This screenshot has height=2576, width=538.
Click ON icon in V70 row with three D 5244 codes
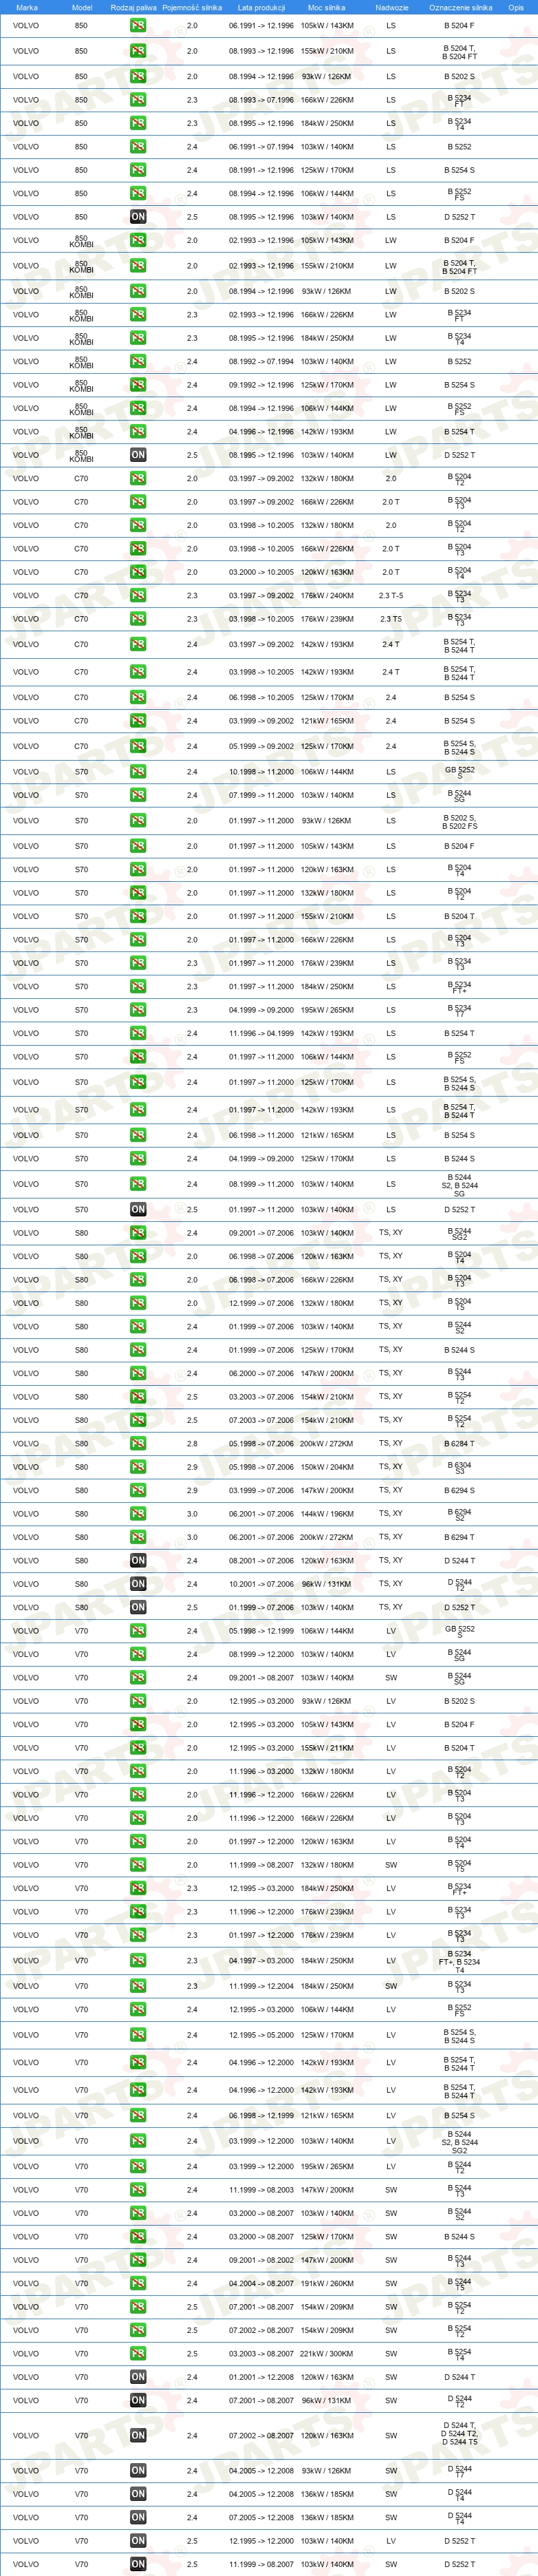(138, 2435)
